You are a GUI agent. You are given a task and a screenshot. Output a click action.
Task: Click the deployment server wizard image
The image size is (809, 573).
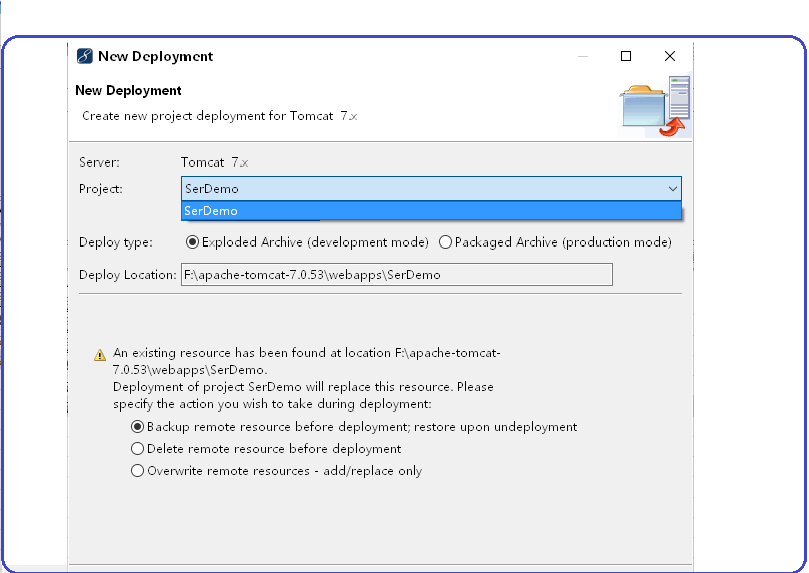click(655, 107)
